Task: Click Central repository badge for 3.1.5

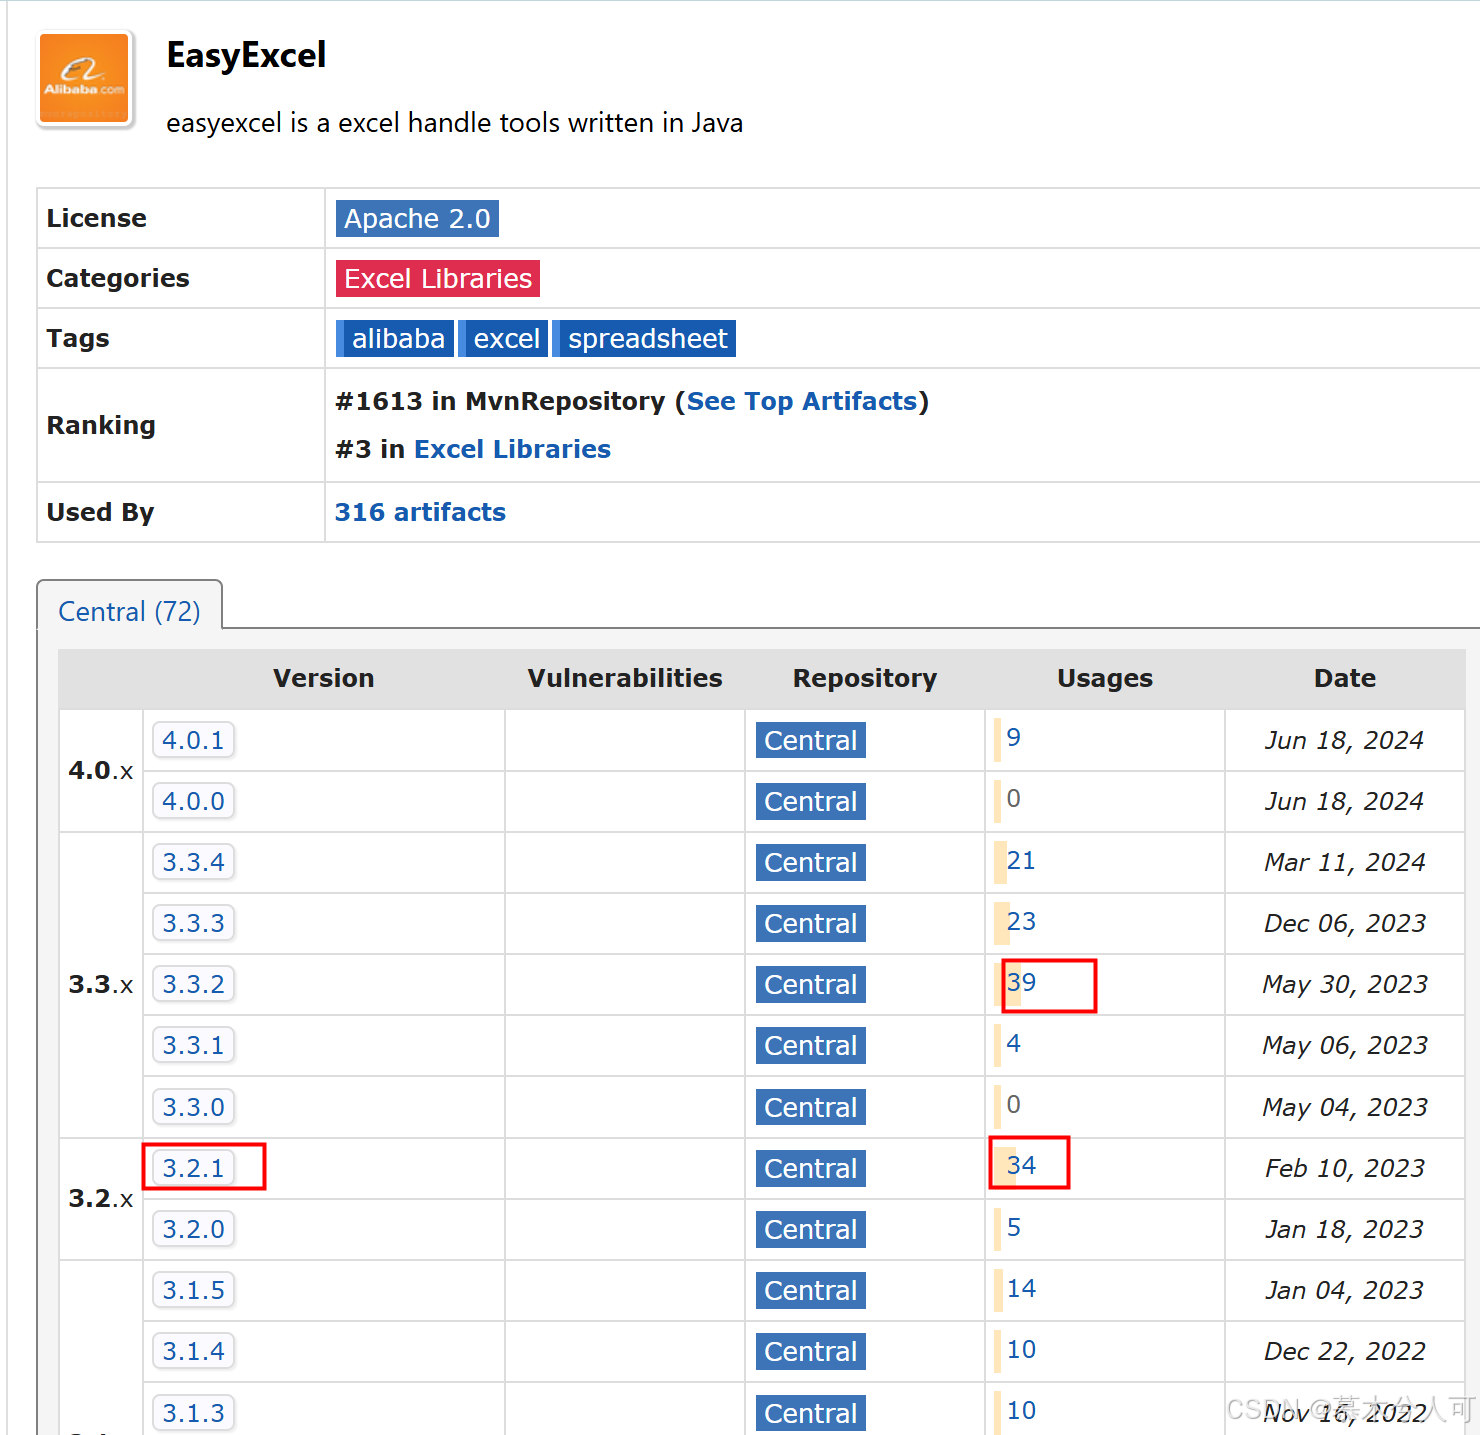Action: click(x=810, y=1290)
